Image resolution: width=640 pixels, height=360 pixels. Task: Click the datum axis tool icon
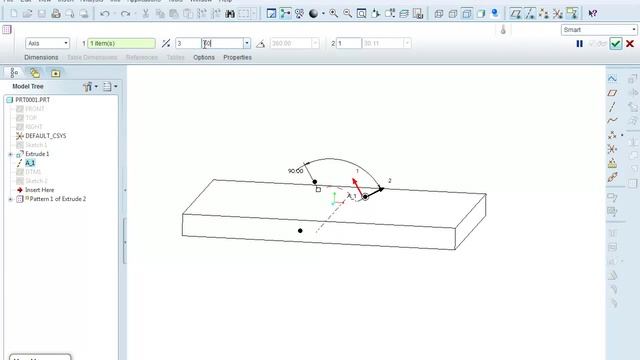click(x=612, y=107)
